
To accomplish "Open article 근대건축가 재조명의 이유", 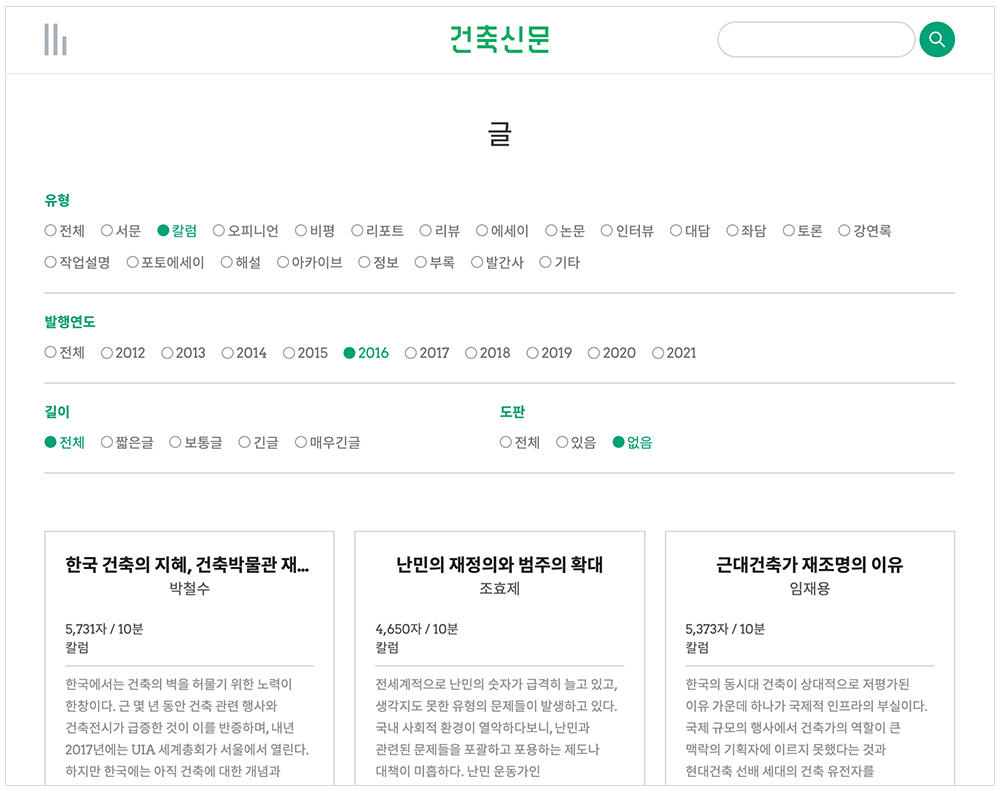I will coord(809,565).
